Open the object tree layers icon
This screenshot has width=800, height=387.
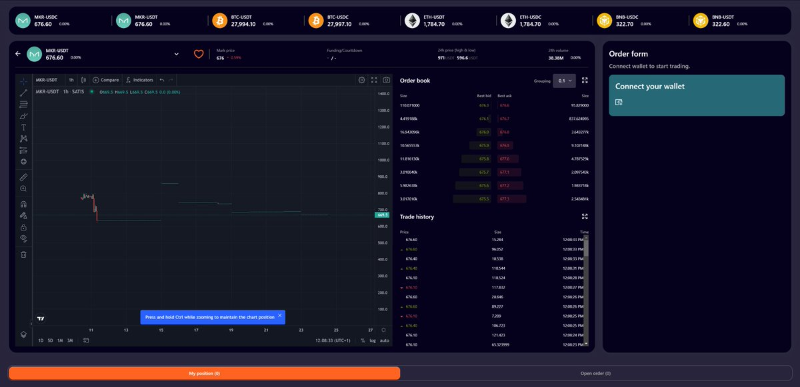coord(23,334)
